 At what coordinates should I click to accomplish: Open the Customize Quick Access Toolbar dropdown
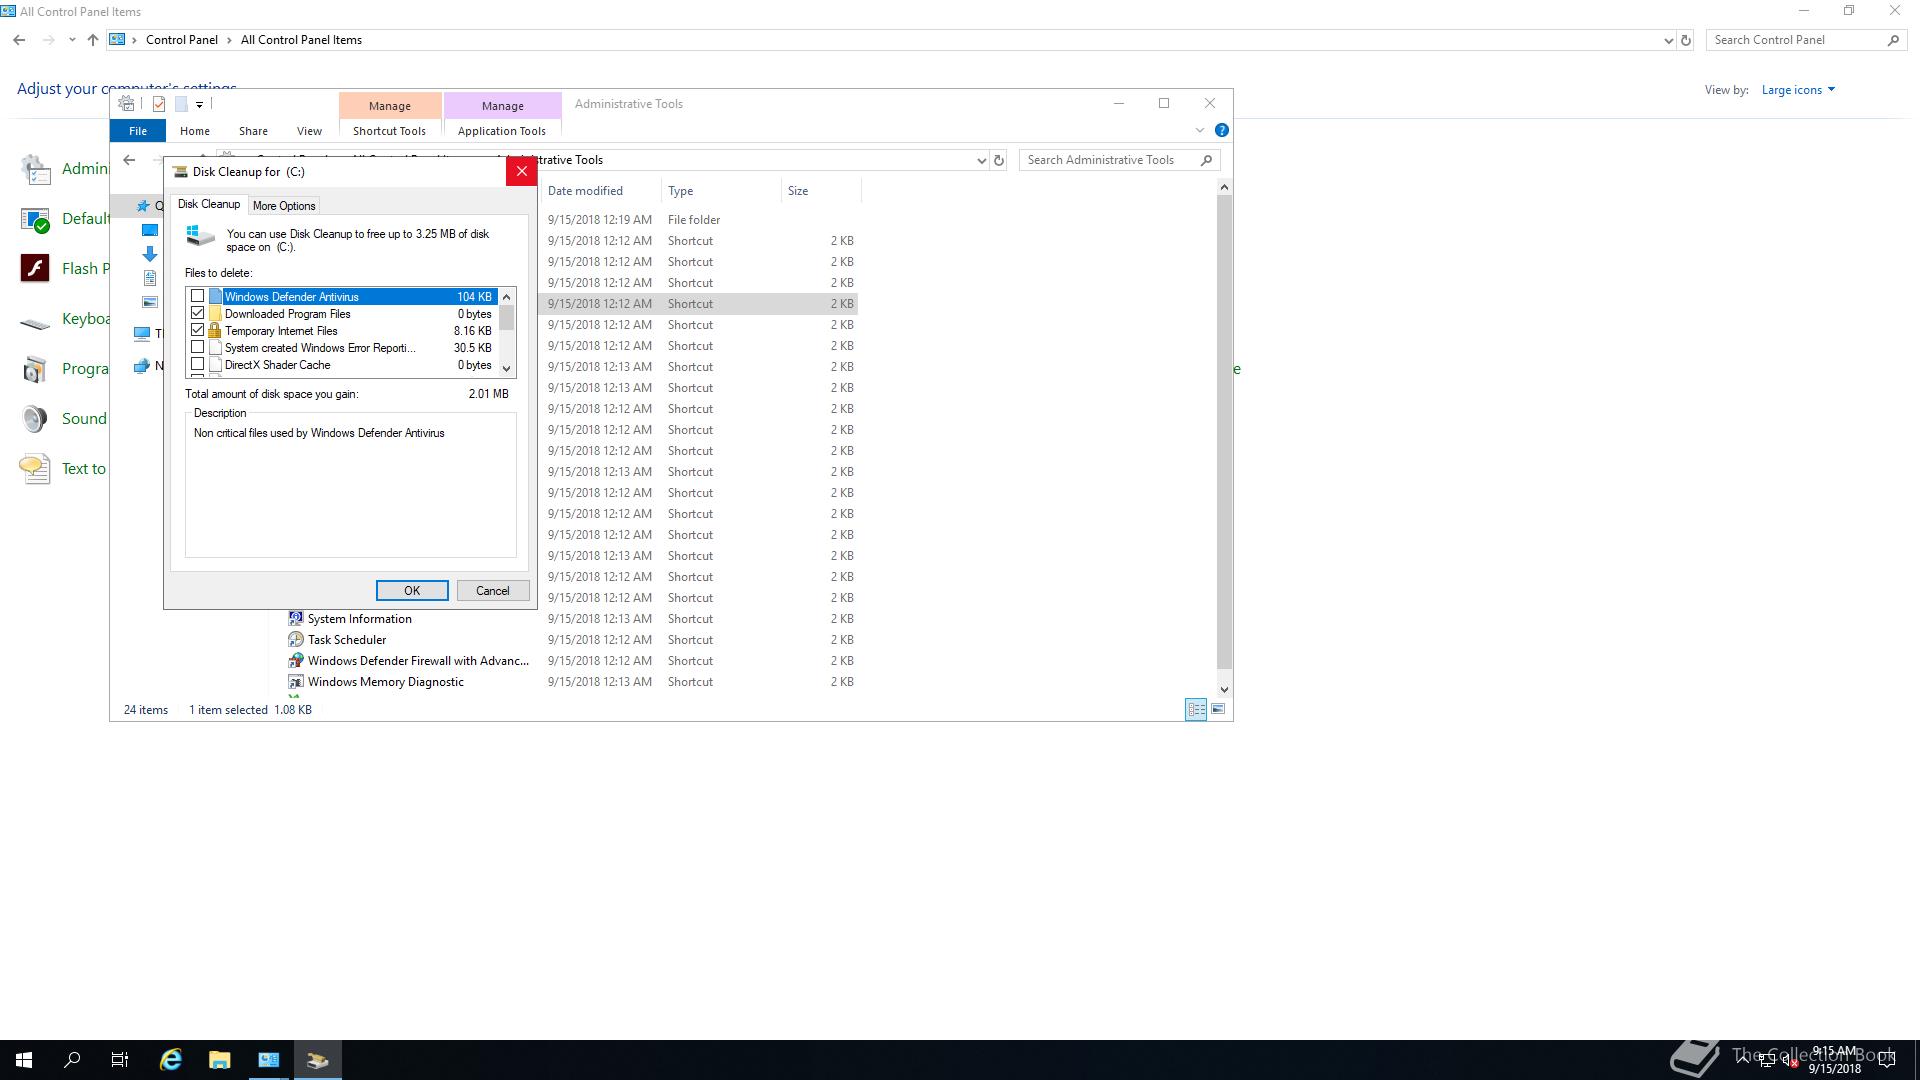point(200,104)
